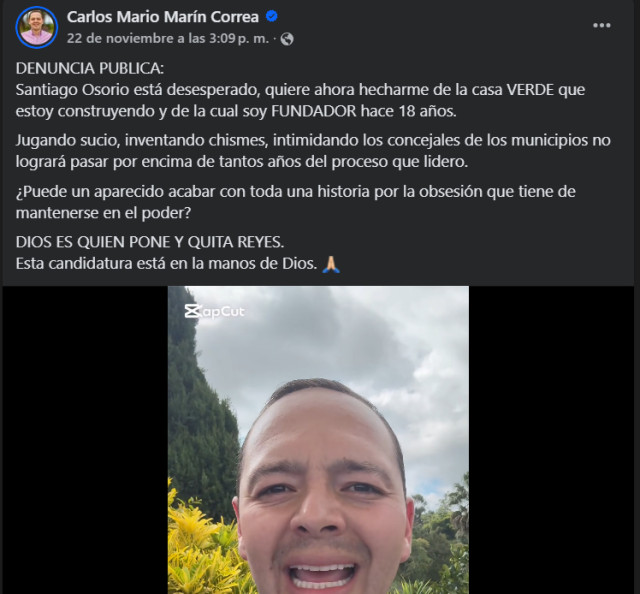Click the DENUNCIA PUBLICA heading text

click(x=90, y=68)
